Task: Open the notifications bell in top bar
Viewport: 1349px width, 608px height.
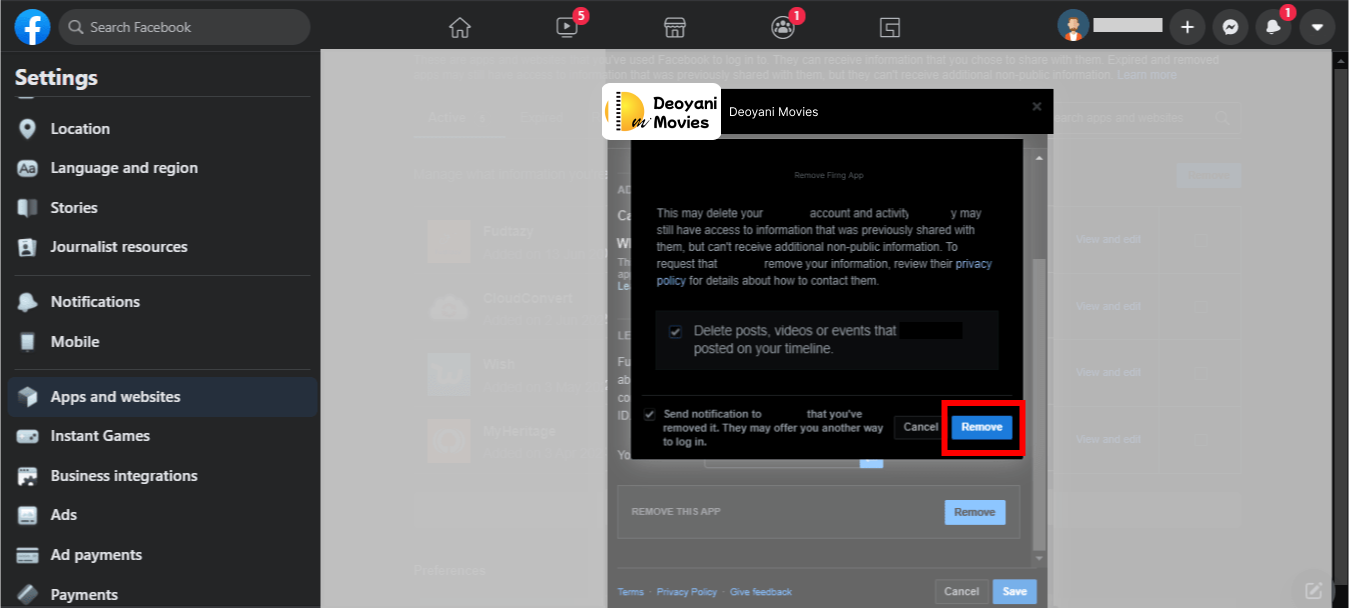Action: (1273, 27)
